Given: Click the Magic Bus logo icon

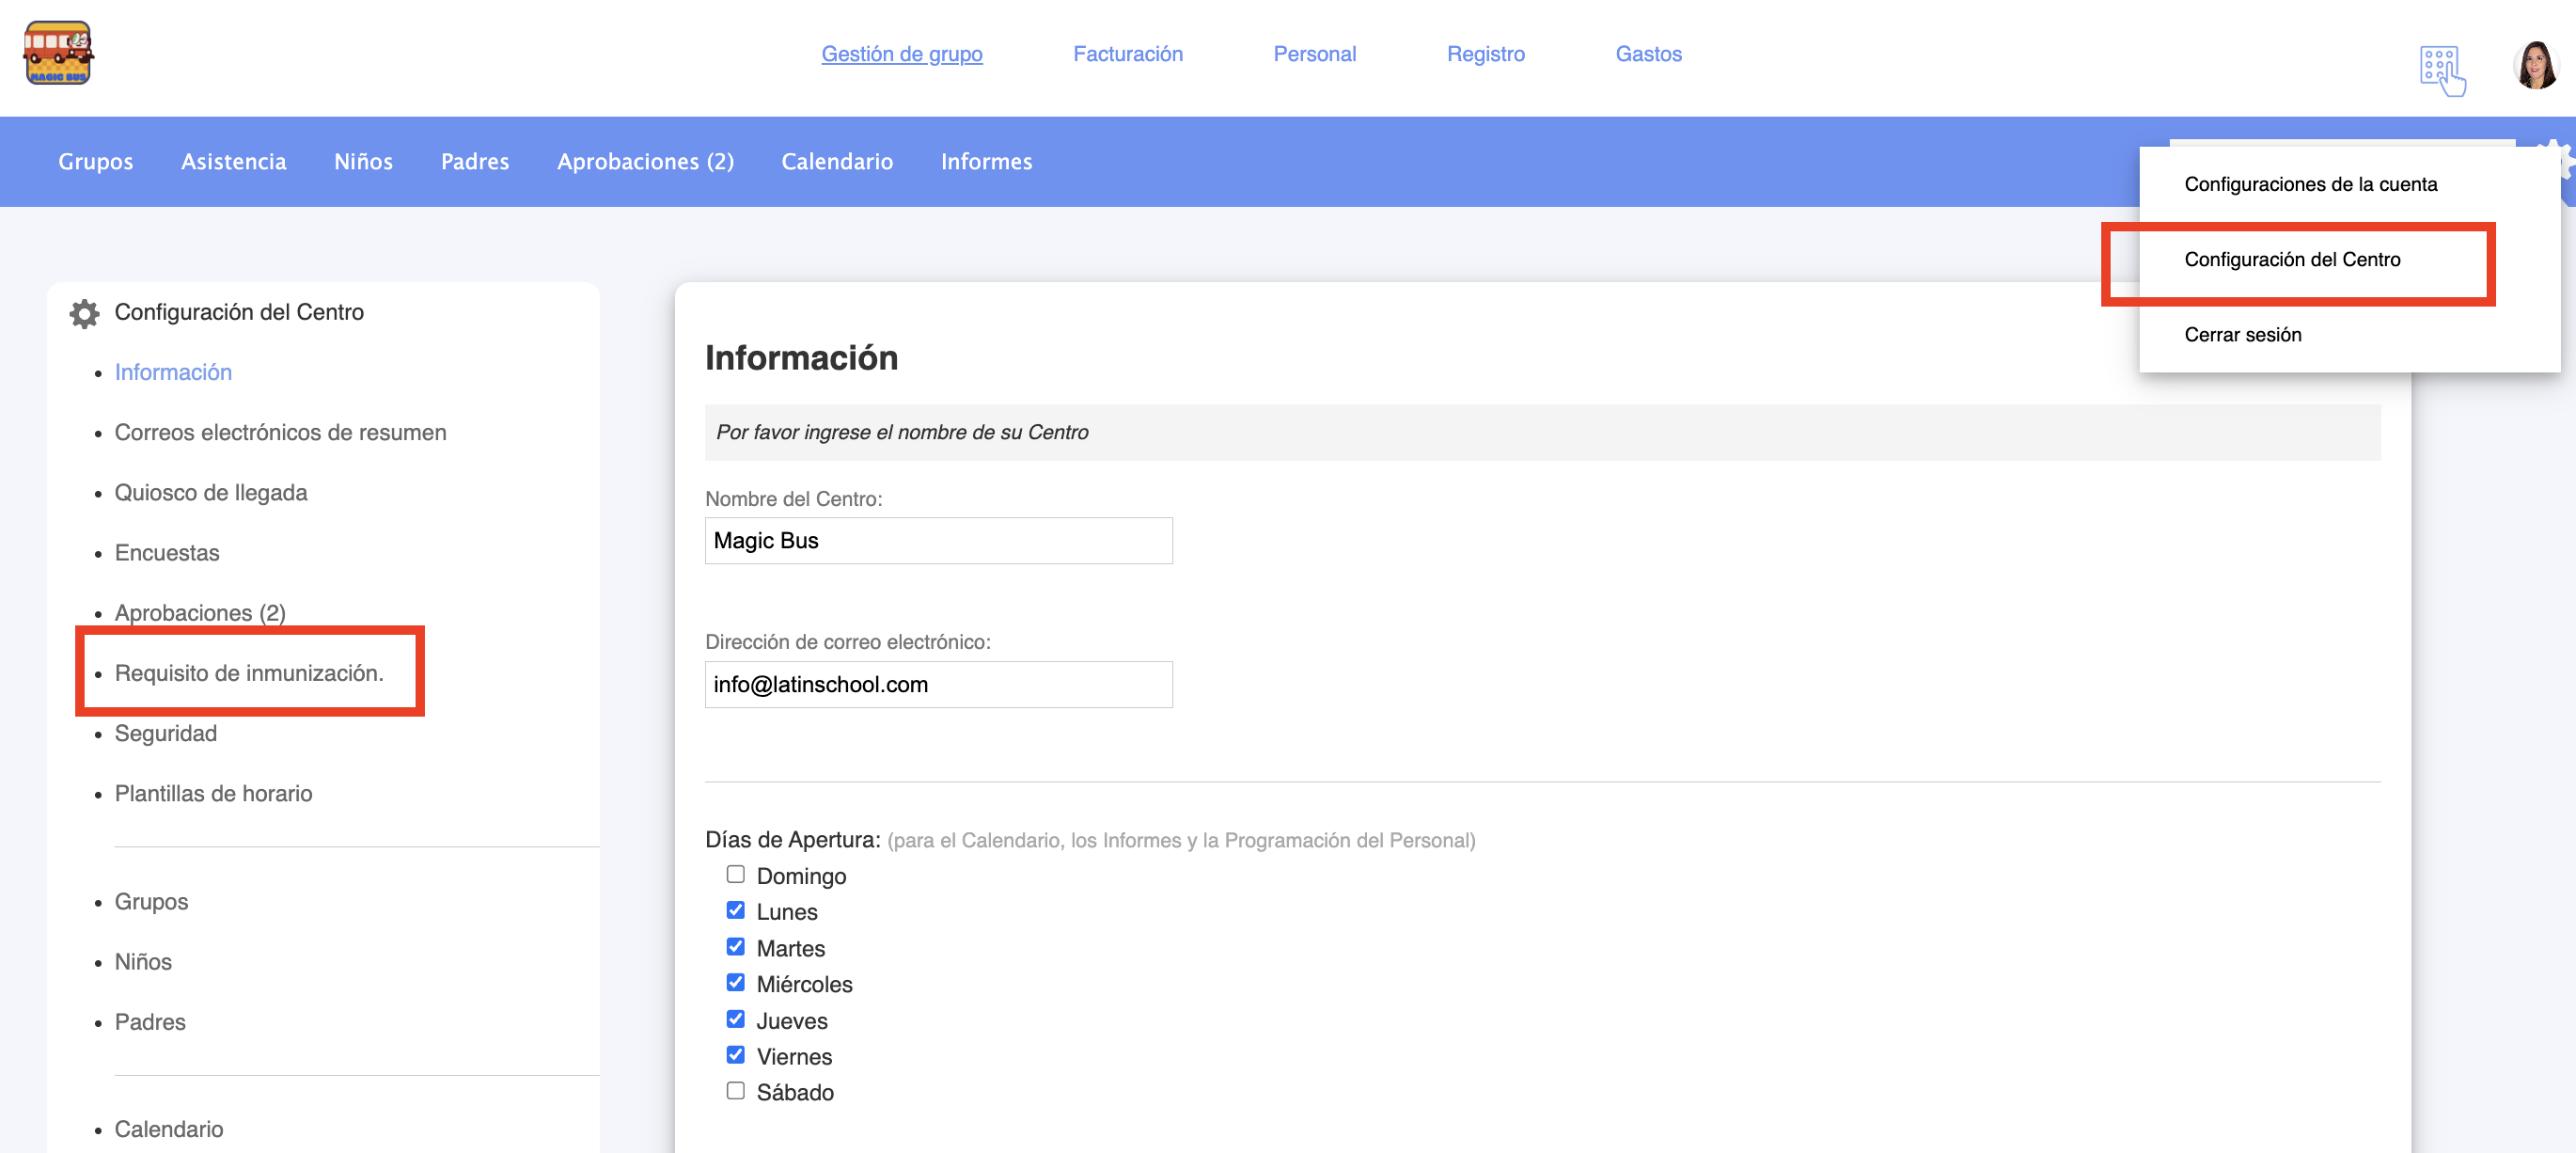Looking at the screenshot, I should [x=58, y=54].
